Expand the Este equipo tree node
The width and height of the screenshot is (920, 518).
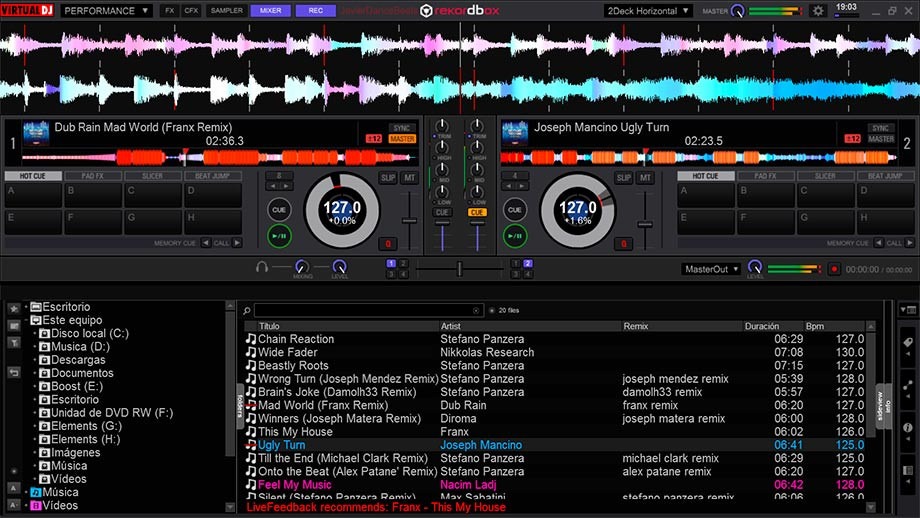click(26, 320)
